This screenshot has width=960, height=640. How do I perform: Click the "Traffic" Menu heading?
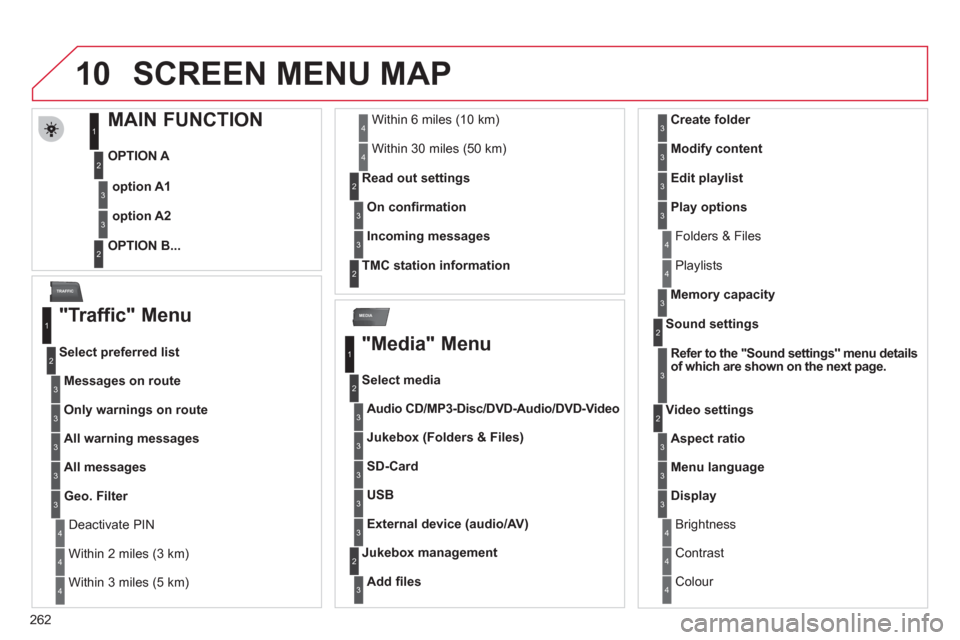[x=125, y=315]
